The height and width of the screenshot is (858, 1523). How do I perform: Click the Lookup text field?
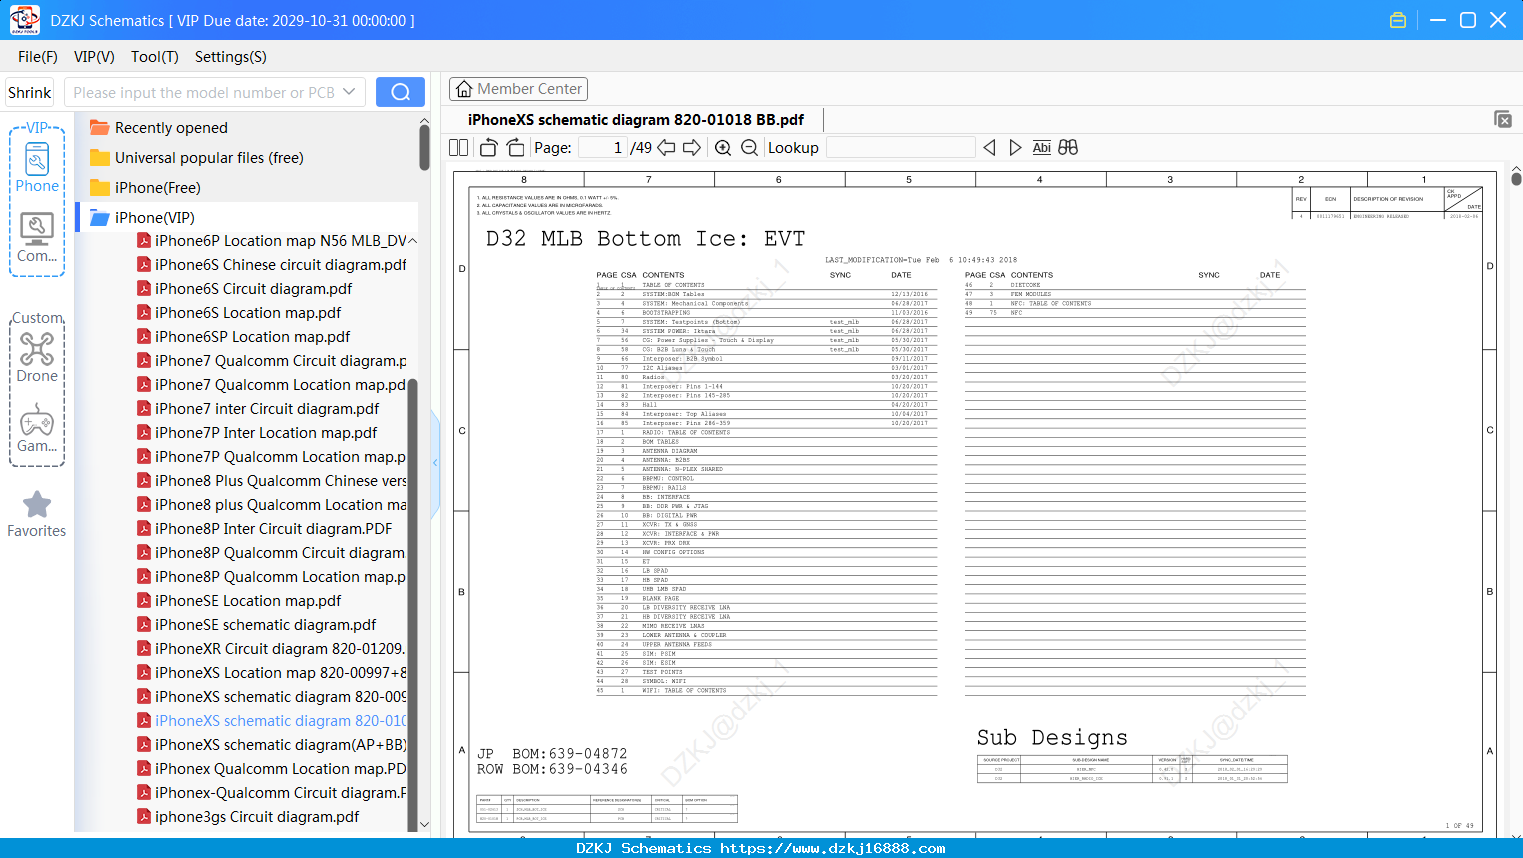pyautogui.click(x=900, y=148)
